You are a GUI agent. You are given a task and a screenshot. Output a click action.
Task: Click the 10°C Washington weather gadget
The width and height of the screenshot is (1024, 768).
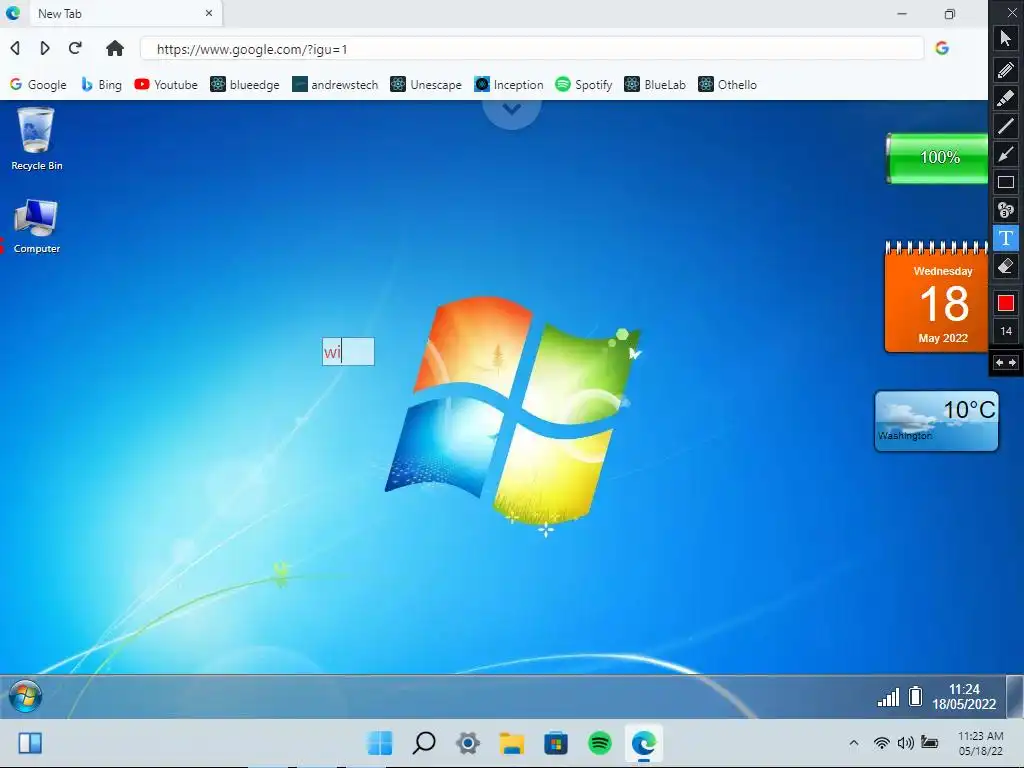pyautogui.click(x=936, y=421)
